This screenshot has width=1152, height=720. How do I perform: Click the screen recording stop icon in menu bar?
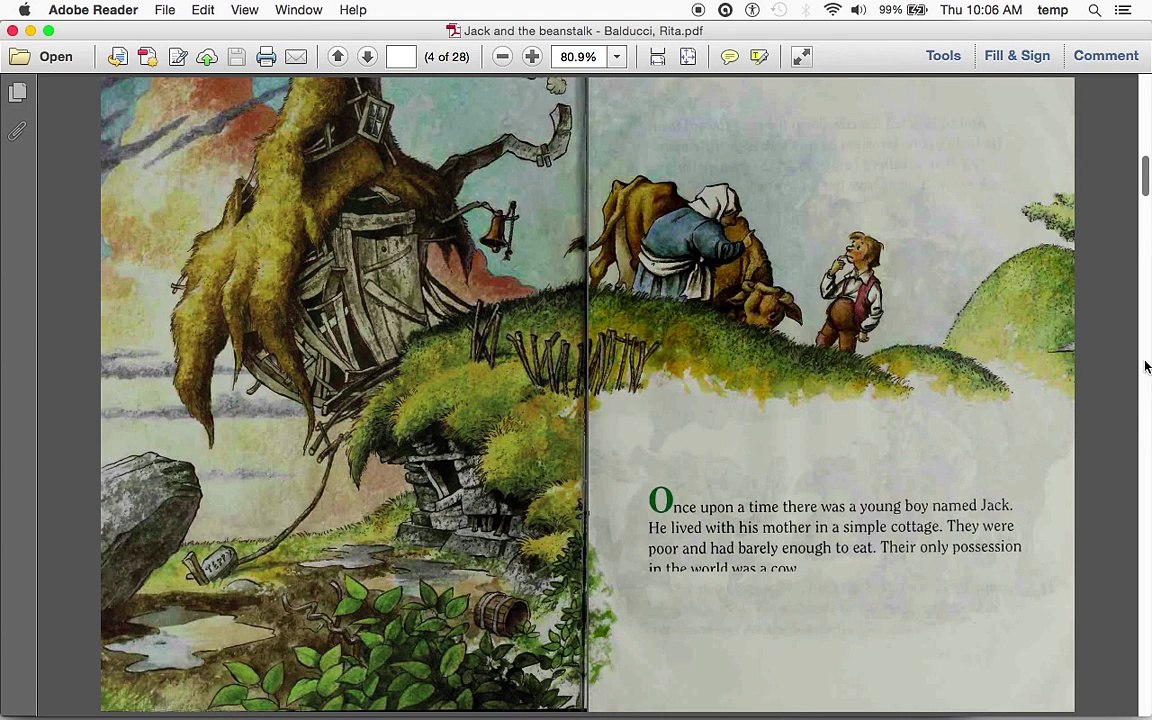[x=698, y=10]
